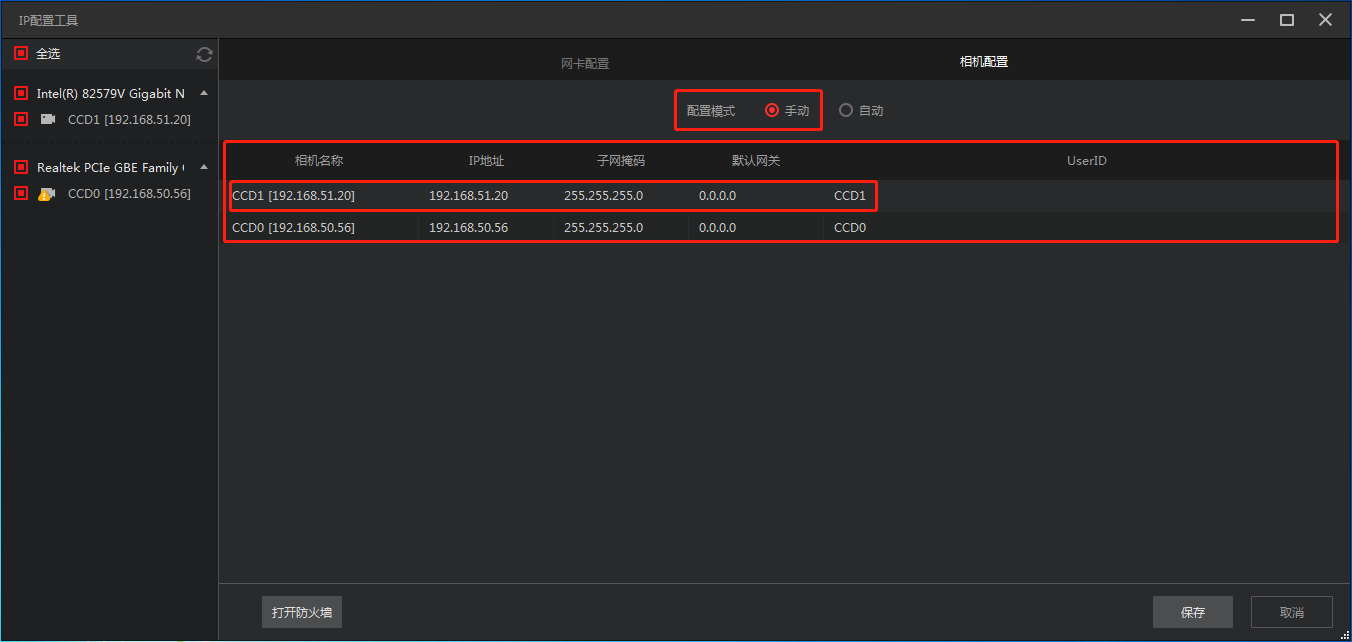Click the refresh icon beside 全选
The width and height of the screenshot is (1352, 642).
[x=204, y=54]
